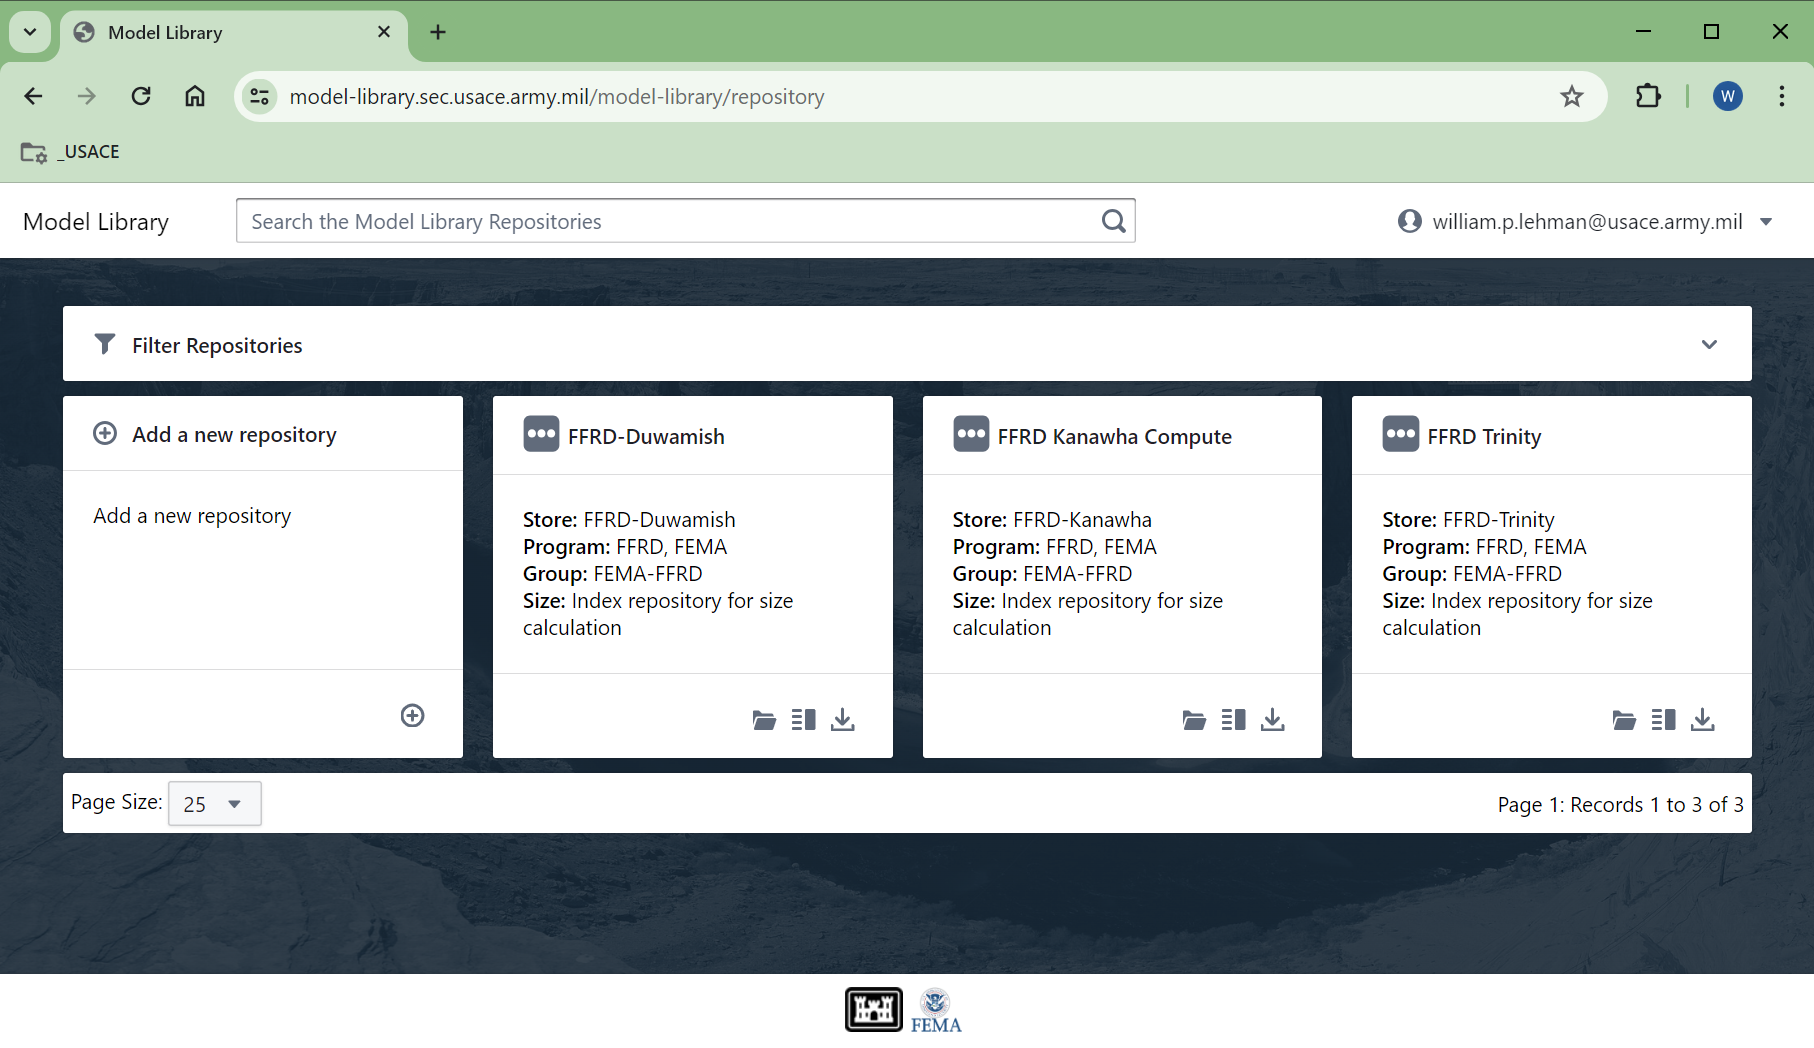This screenshot has width=1814, height=1048.
Task: Download the FFRD Trinity repository
Action: [1702, 720]
